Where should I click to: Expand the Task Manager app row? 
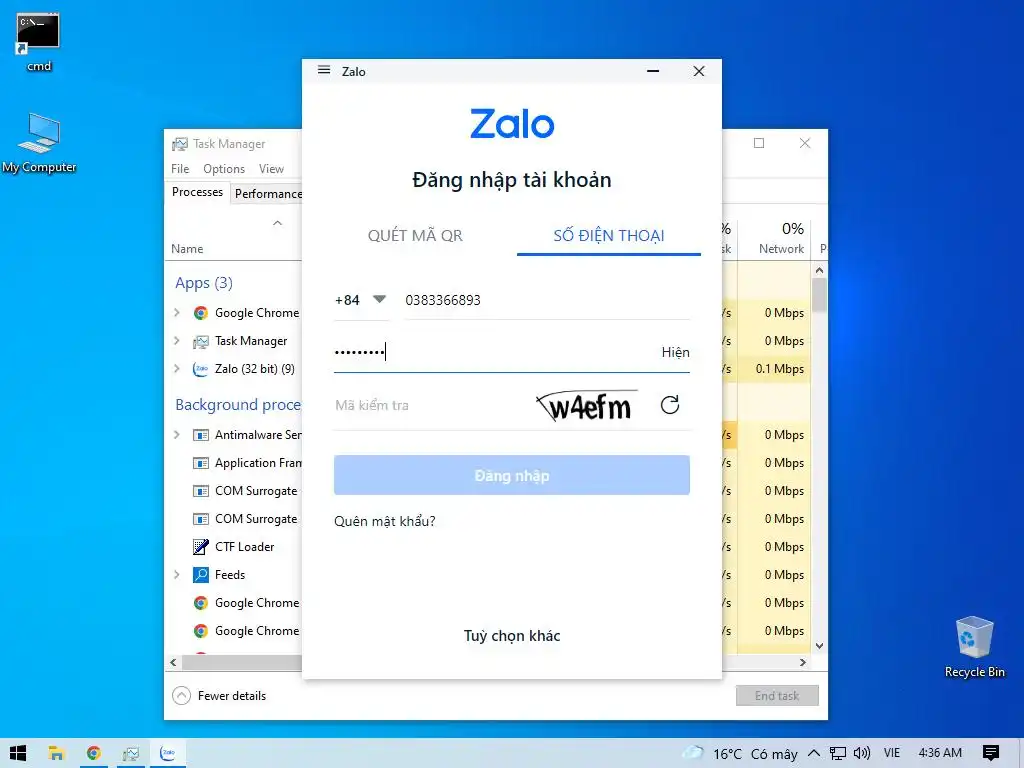point(176,341)
